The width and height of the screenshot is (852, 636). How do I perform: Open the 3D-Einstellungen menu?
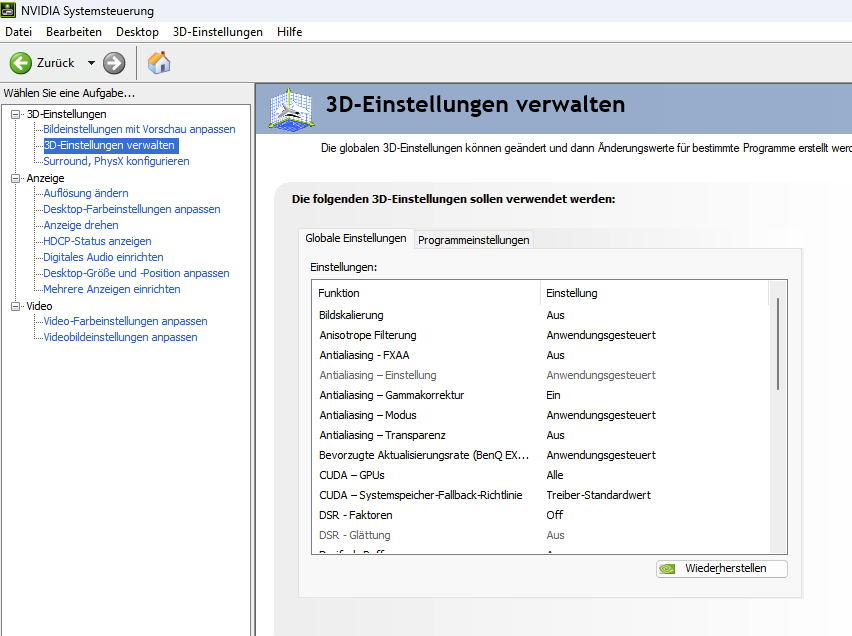point(218,32)
